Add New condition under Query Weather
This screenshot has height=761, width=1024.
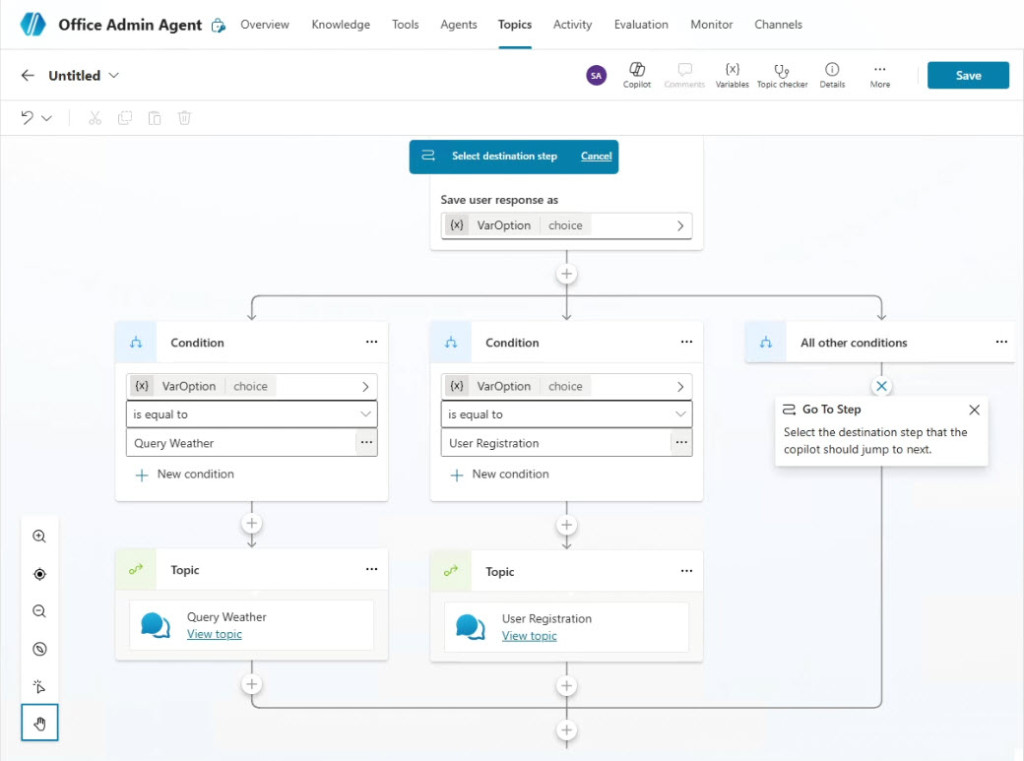click(x=184, y=474)
